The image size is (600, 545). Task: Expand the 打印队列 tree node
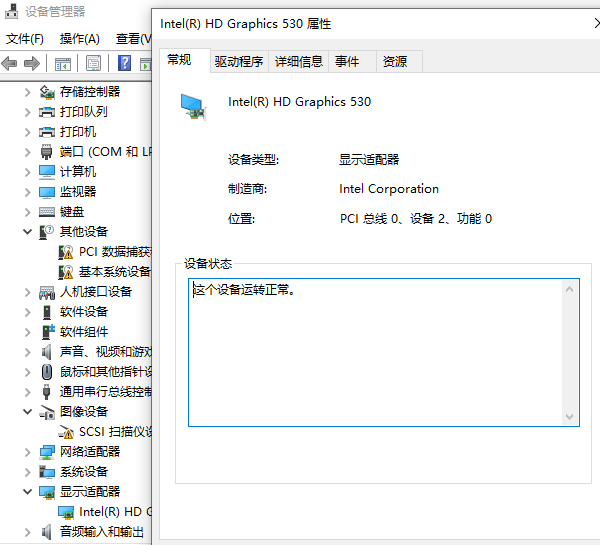tap(28, 112)
